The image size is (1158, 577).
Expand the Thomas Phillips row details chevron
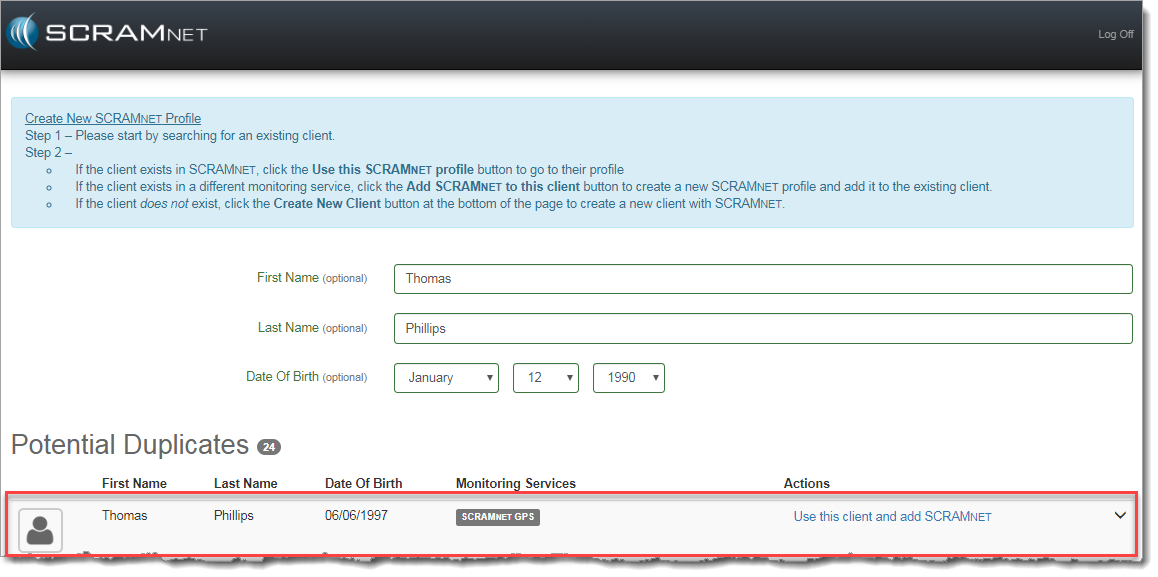pyautogui.click(x=1120, y=516)
